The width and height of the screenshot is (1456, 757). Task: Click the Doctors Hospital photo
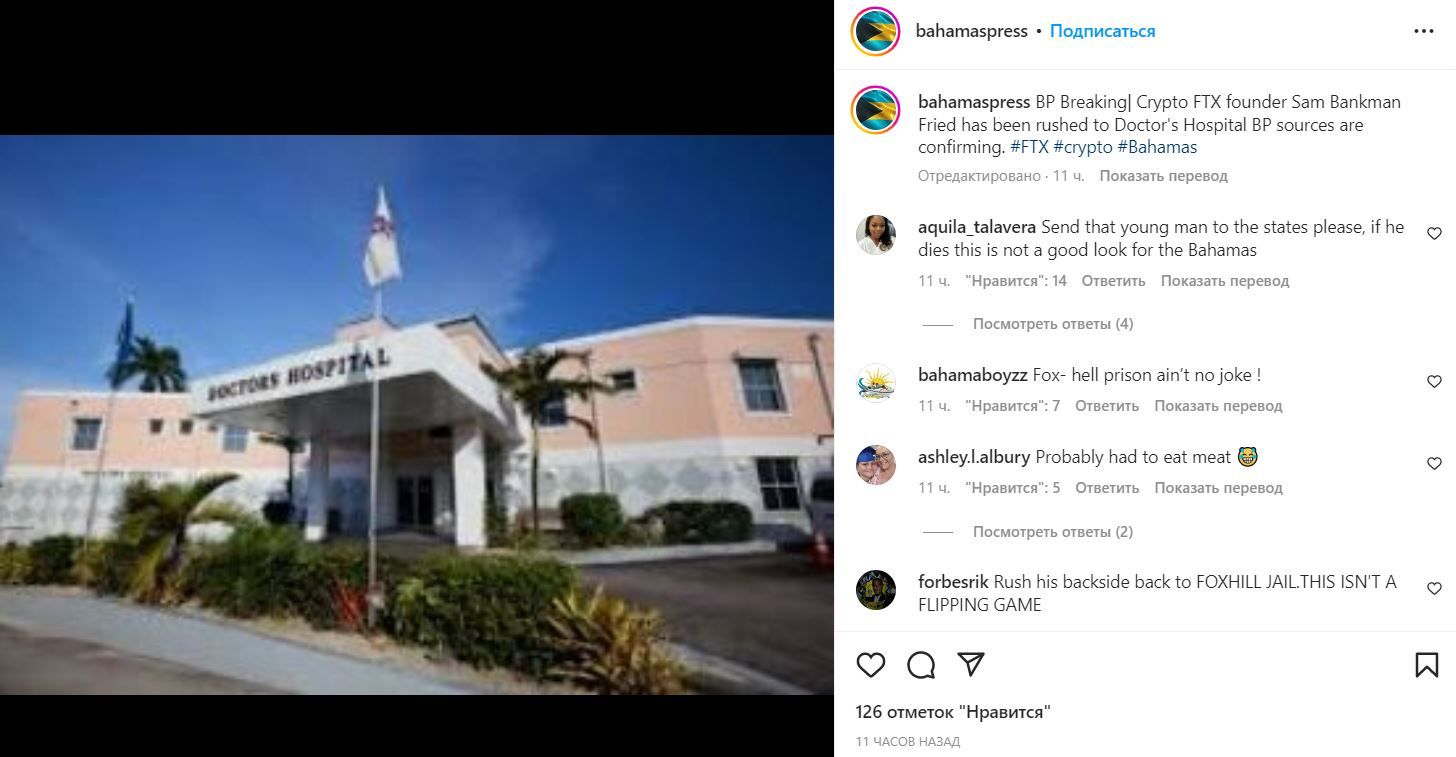click(417, 414)
